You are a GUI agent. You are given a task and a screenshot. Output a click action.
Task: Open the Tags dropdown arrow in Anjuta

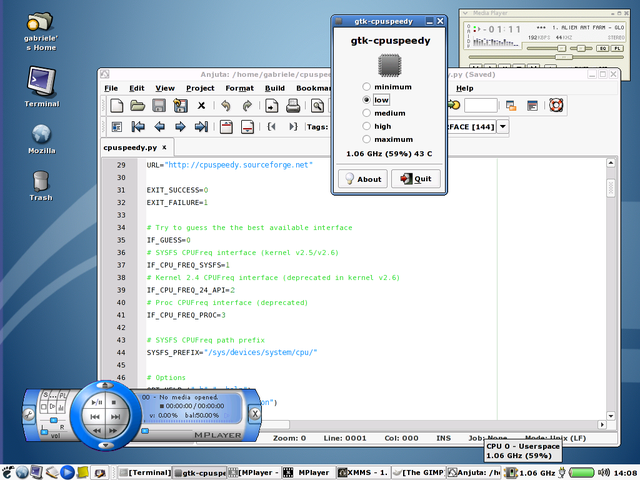click(x=503, y=127)
